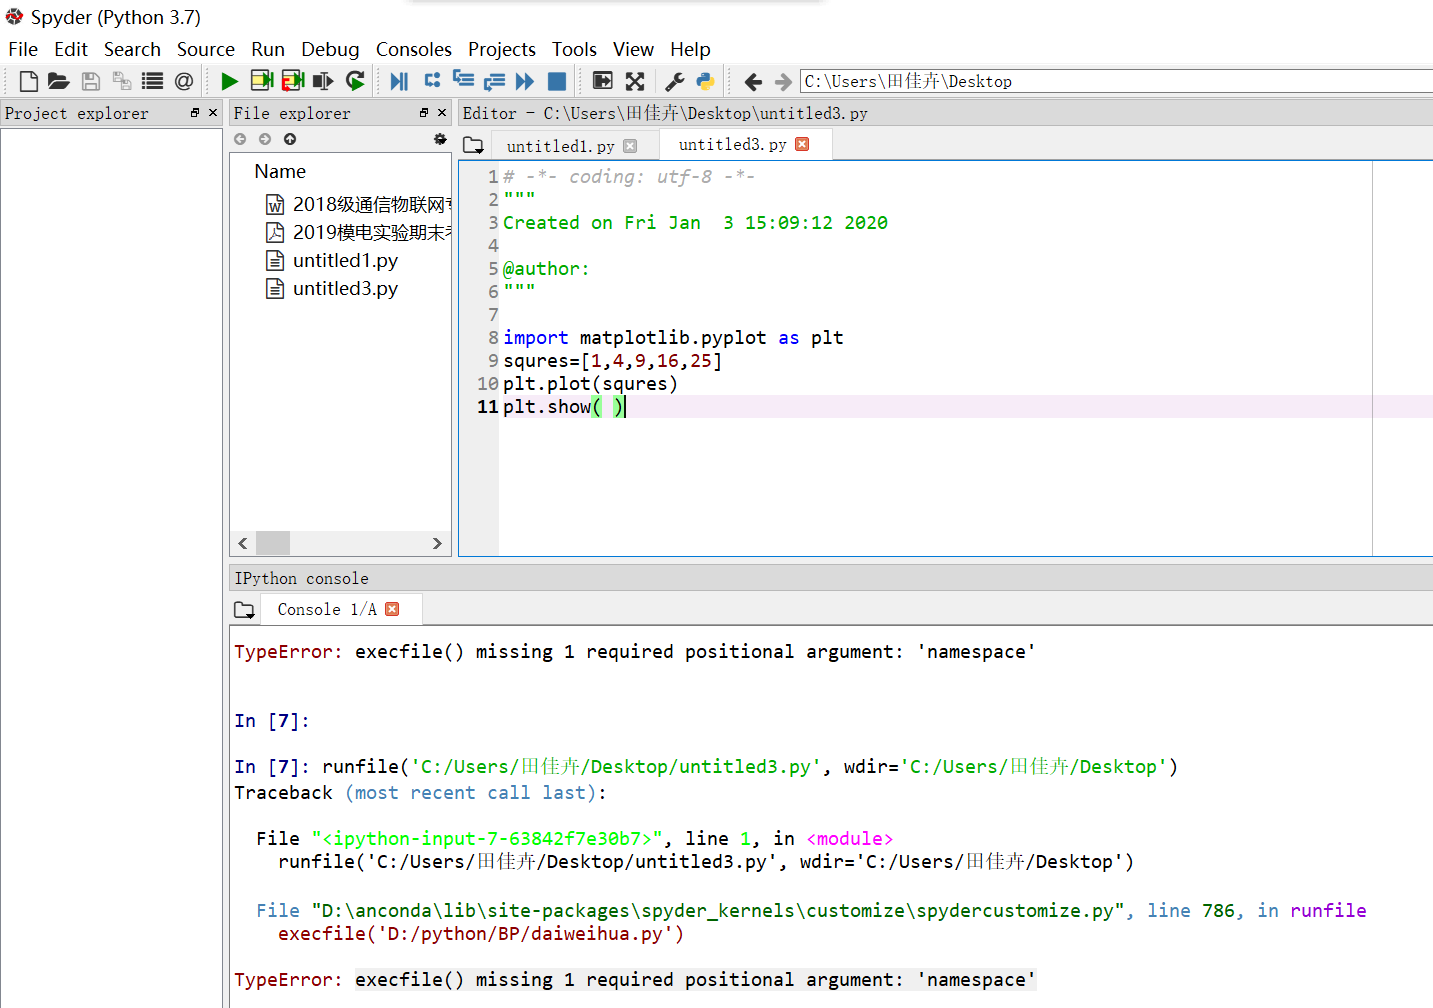Image resolution: width=1433 pixels, height=1008 pixels.
Task: File explorer parent directory up arrow
Action: point(290,139)
